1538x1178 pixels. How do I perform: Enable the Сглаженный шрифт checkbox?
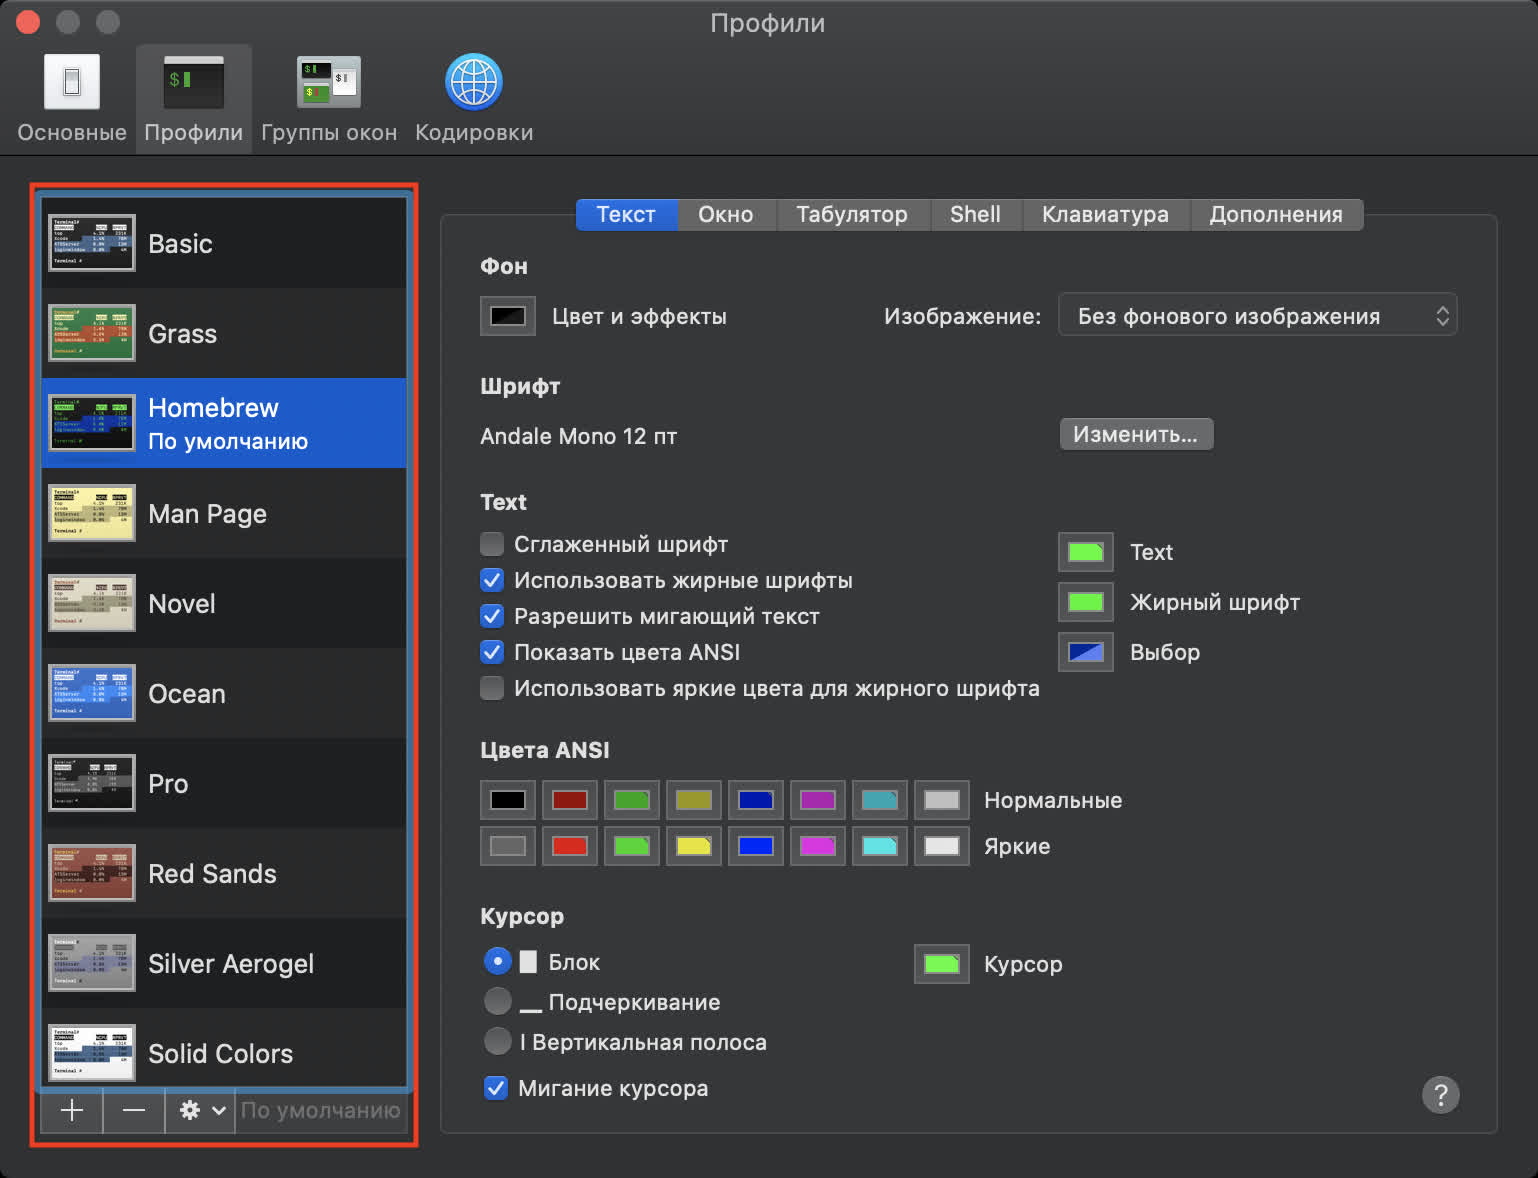492,544
